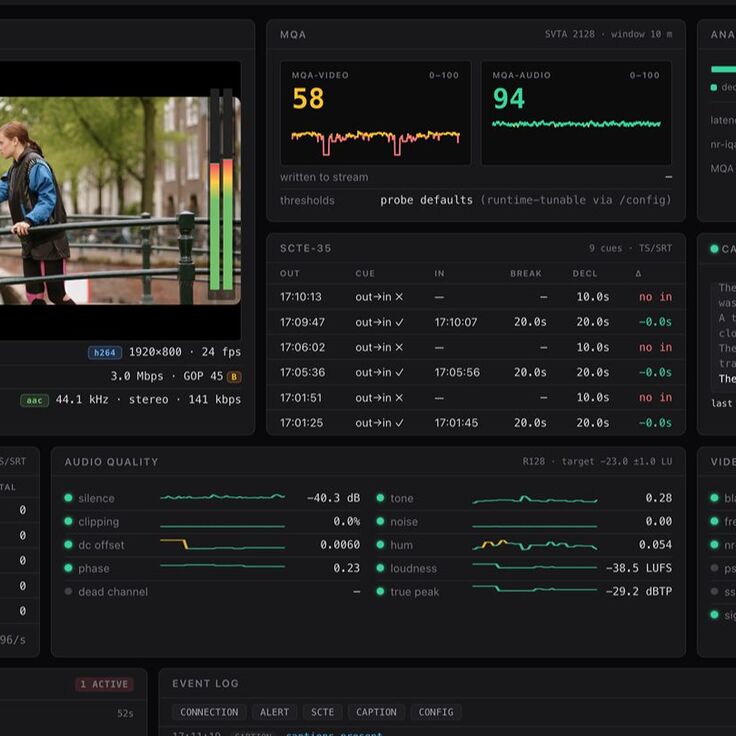Click the EVENT LOG panel heading
The width and height of the screenshot is (736, 736).
tap(205, 683)
